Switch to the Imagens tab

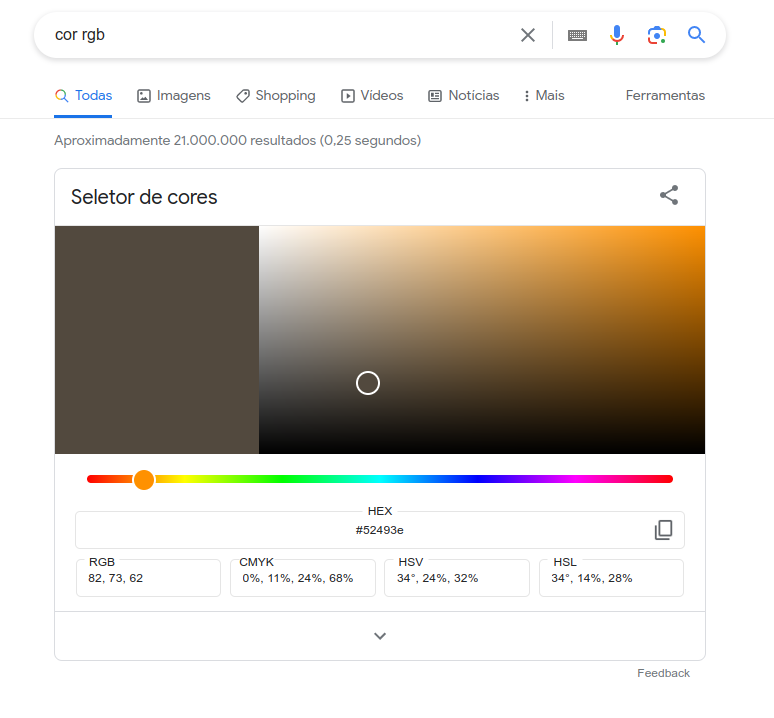(x=173, y=95)
